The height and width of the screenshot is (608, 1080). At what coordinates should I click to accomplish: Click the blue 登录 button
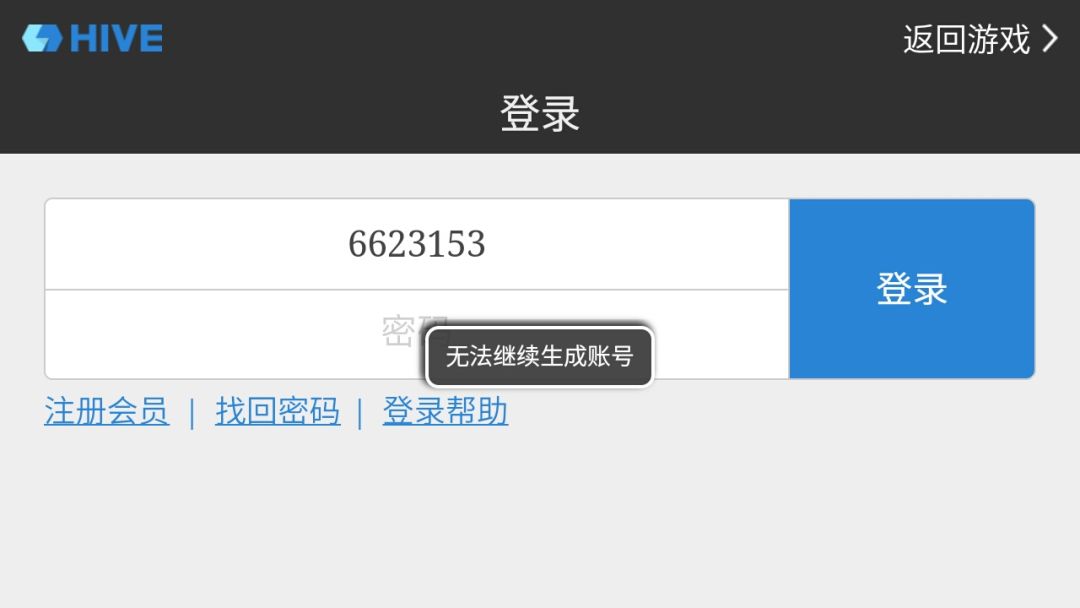pyautogui.click(x=912, y=289)
